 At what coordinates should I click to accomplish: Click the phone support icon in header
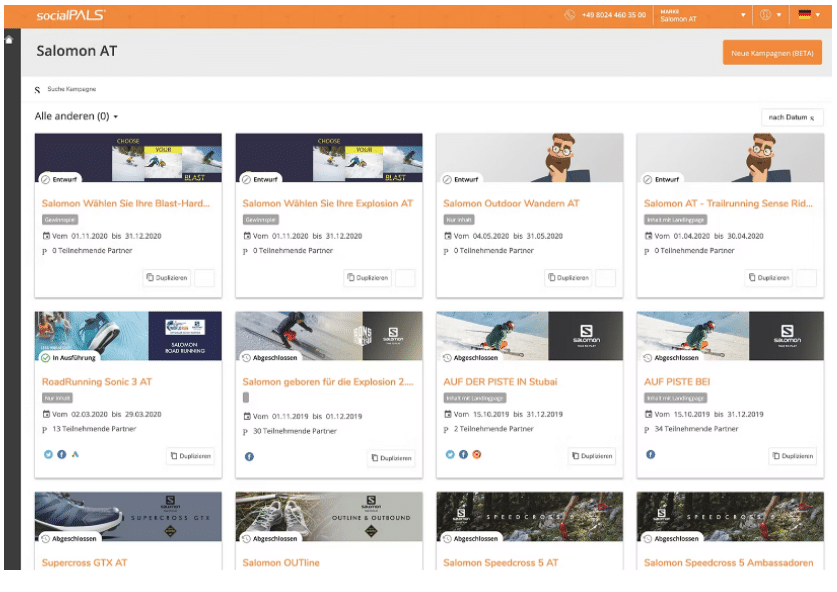(x=570, y=15)
